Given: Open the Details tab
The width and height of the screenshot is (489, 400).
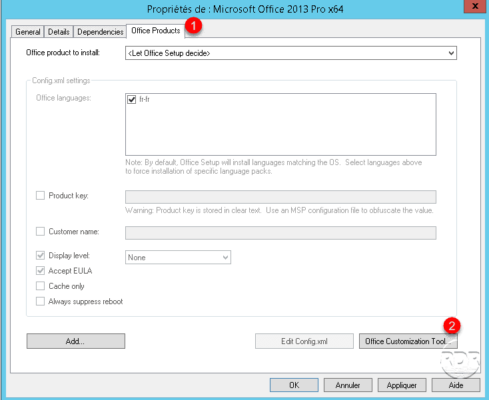Looking at the screenshot, I should 59,32.
